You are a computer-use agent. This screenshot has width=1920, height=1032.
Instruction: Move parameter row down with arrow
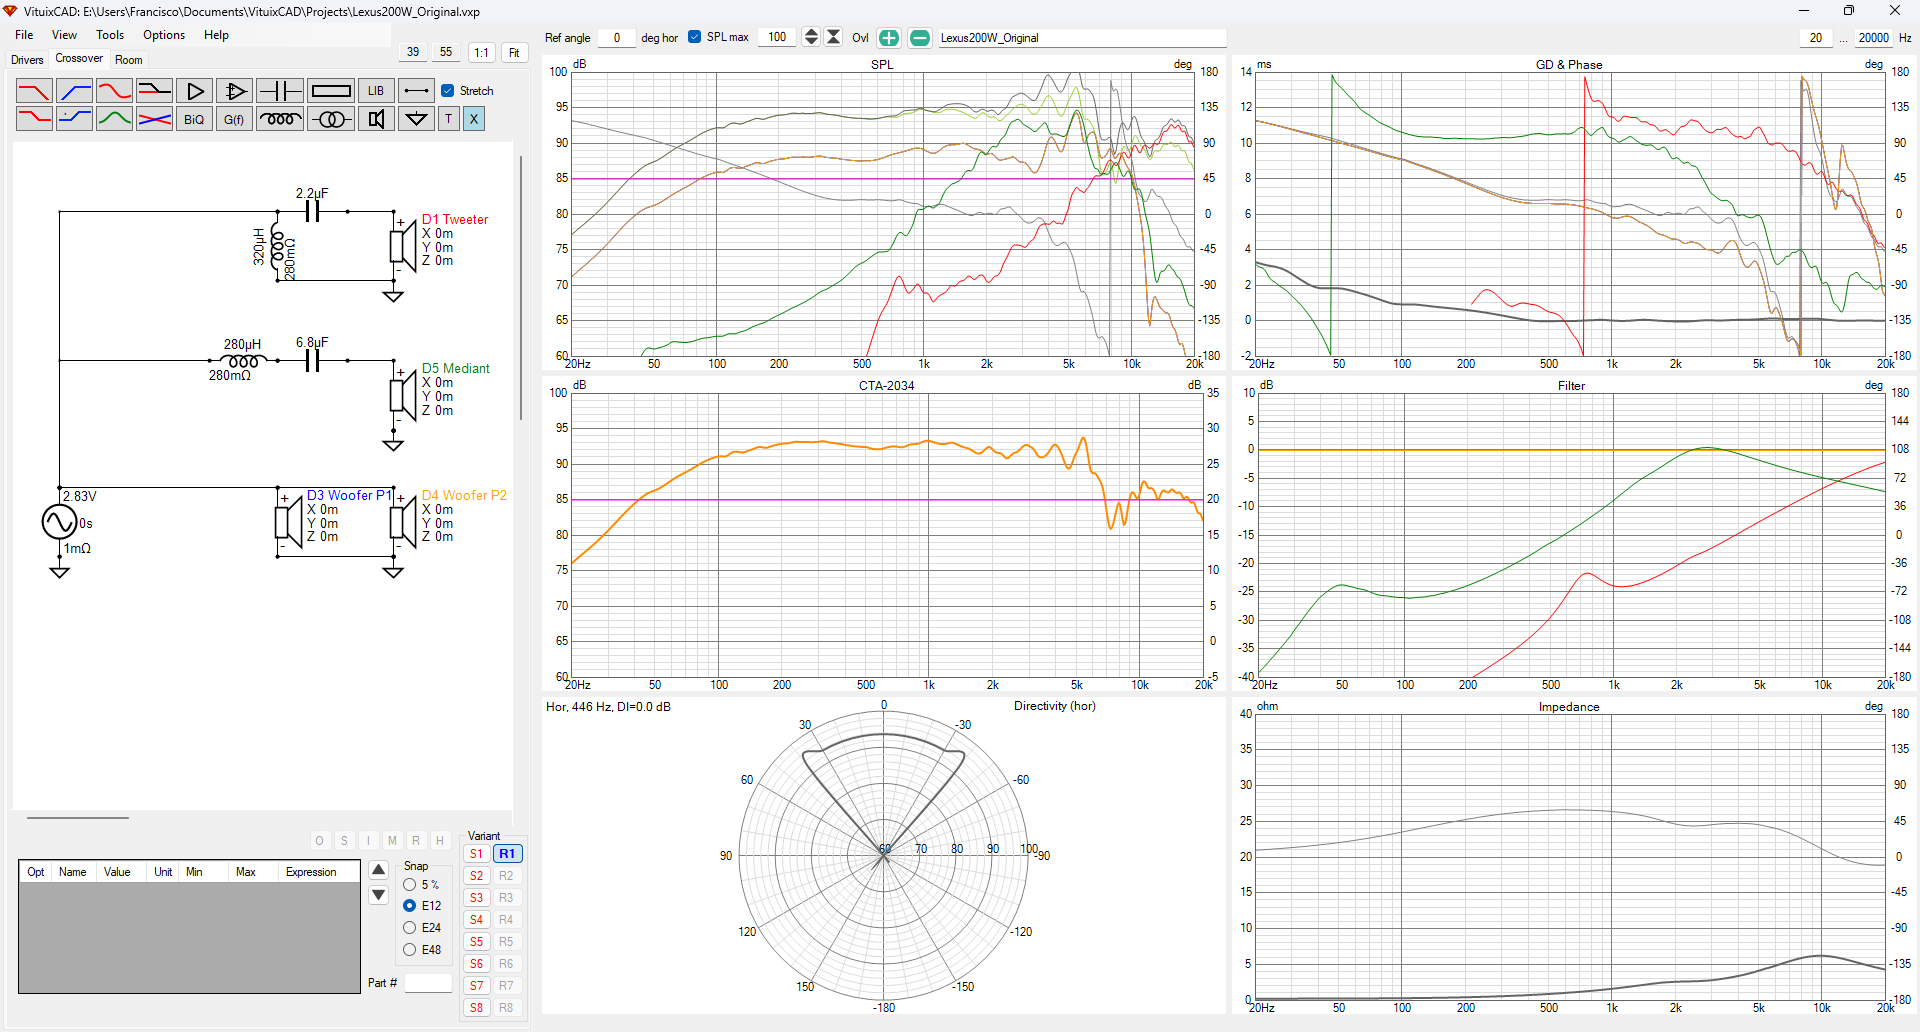click(379, 895)
